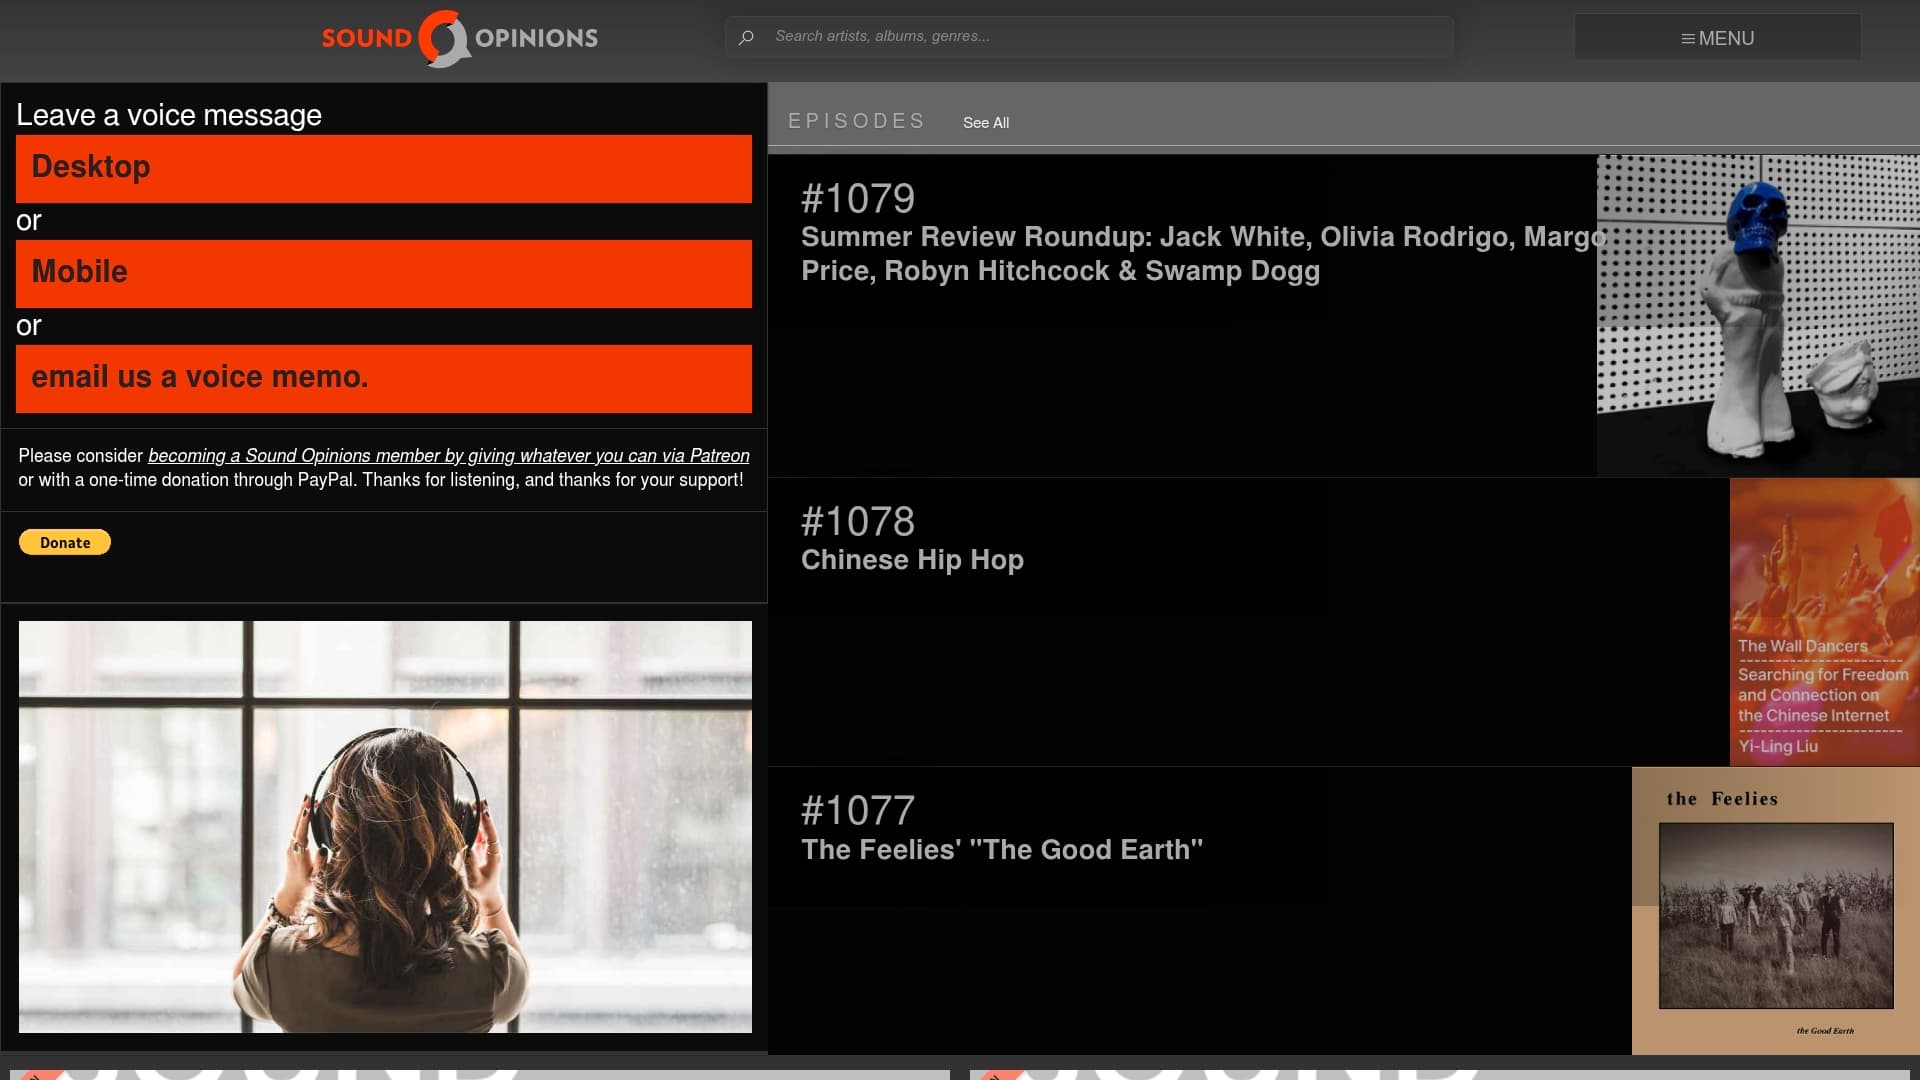Click the PayPal Donate button

[65, 542]
